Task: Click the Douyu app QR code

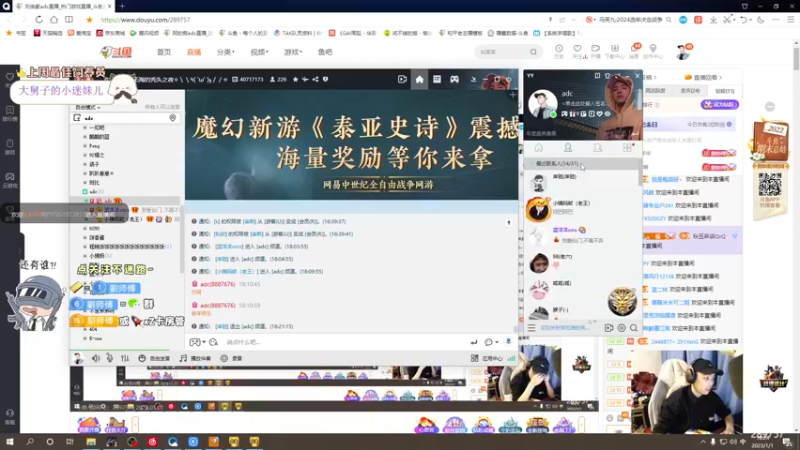Action: pos(770,184)
